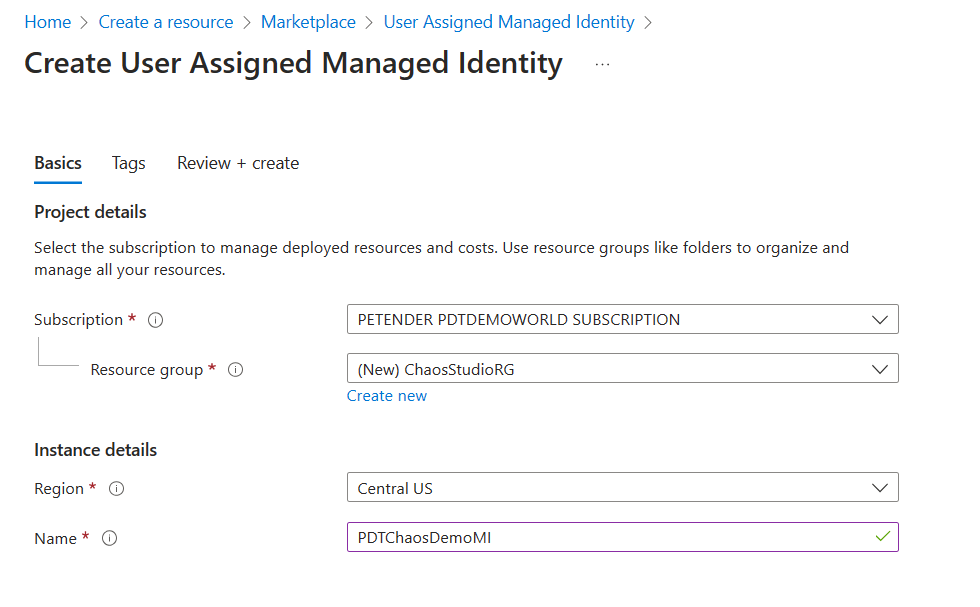Click the Create new resource group link
The width and height of the screenshot is (980, 607).
[386, 396]
